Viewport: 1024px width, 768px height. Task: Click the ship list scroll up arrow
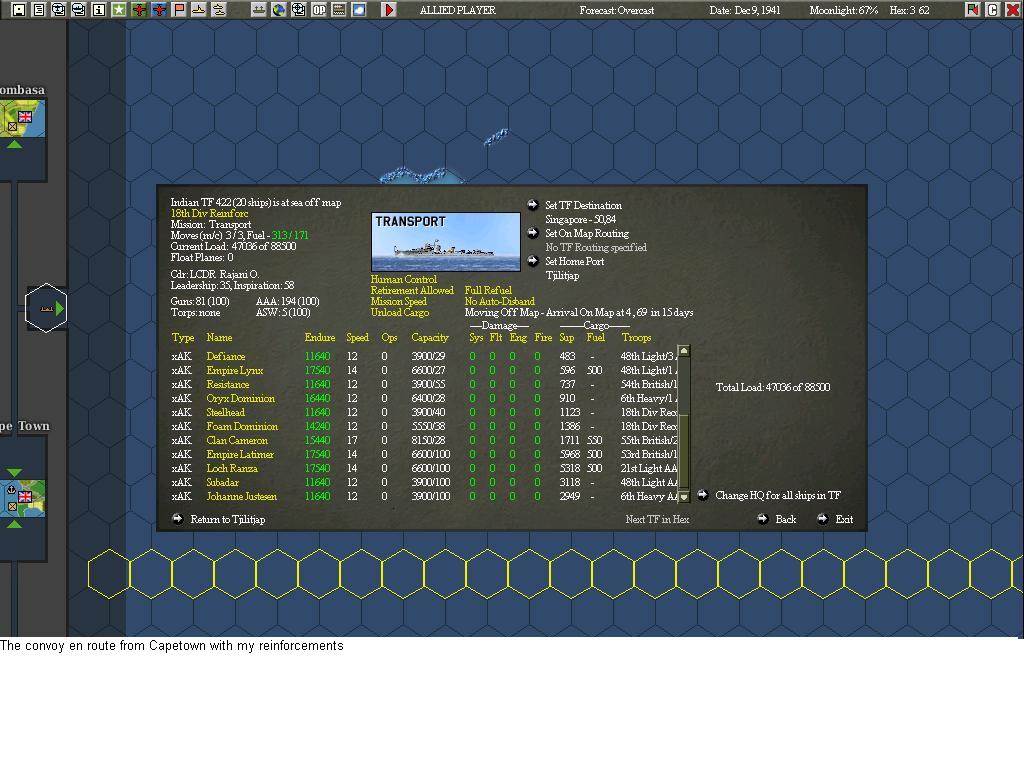tap(684, 351)
